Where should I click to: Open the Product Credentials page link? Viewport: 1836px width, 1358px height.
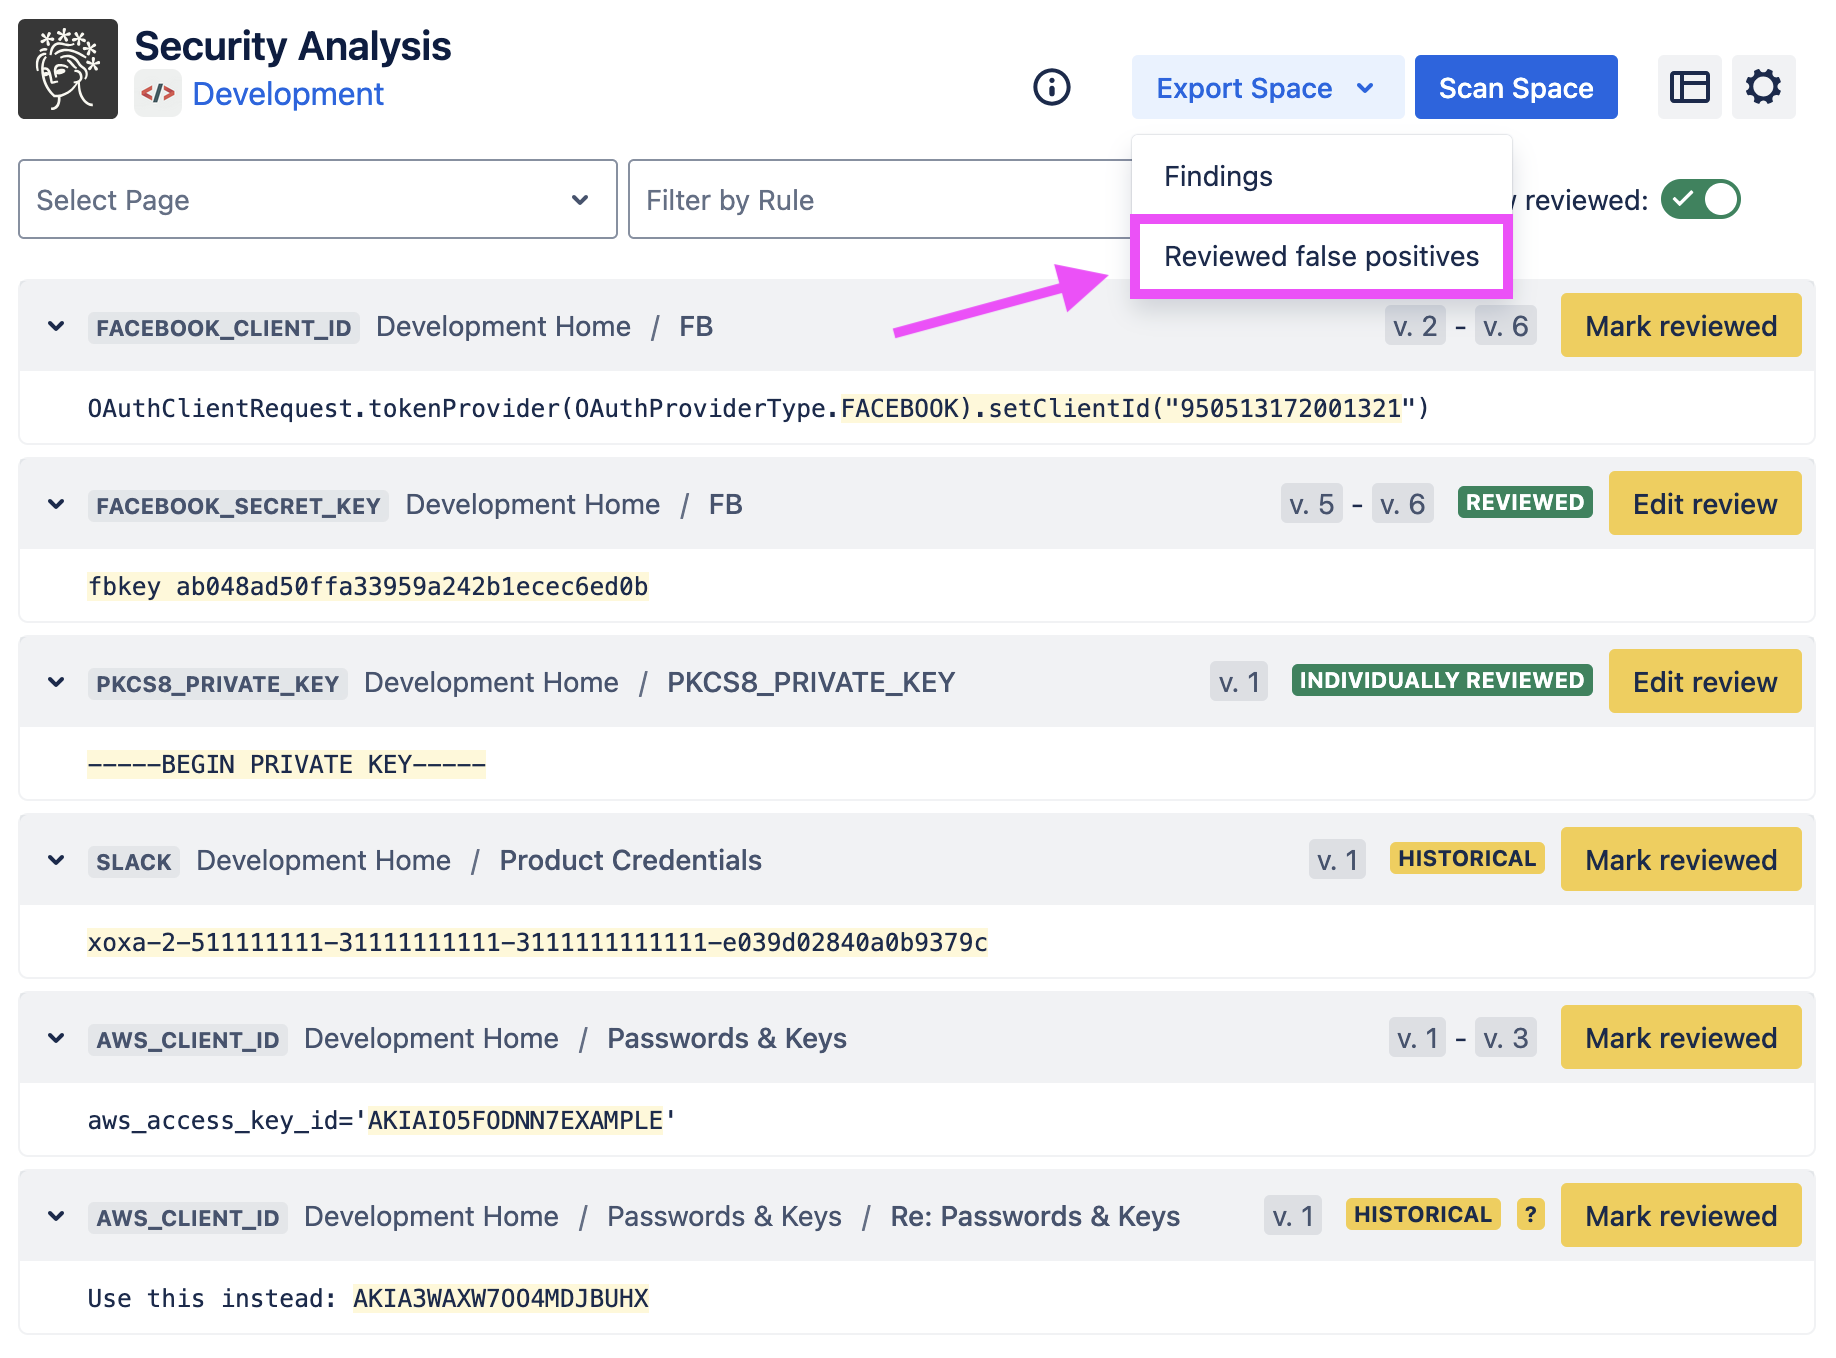tap(630, 861)
